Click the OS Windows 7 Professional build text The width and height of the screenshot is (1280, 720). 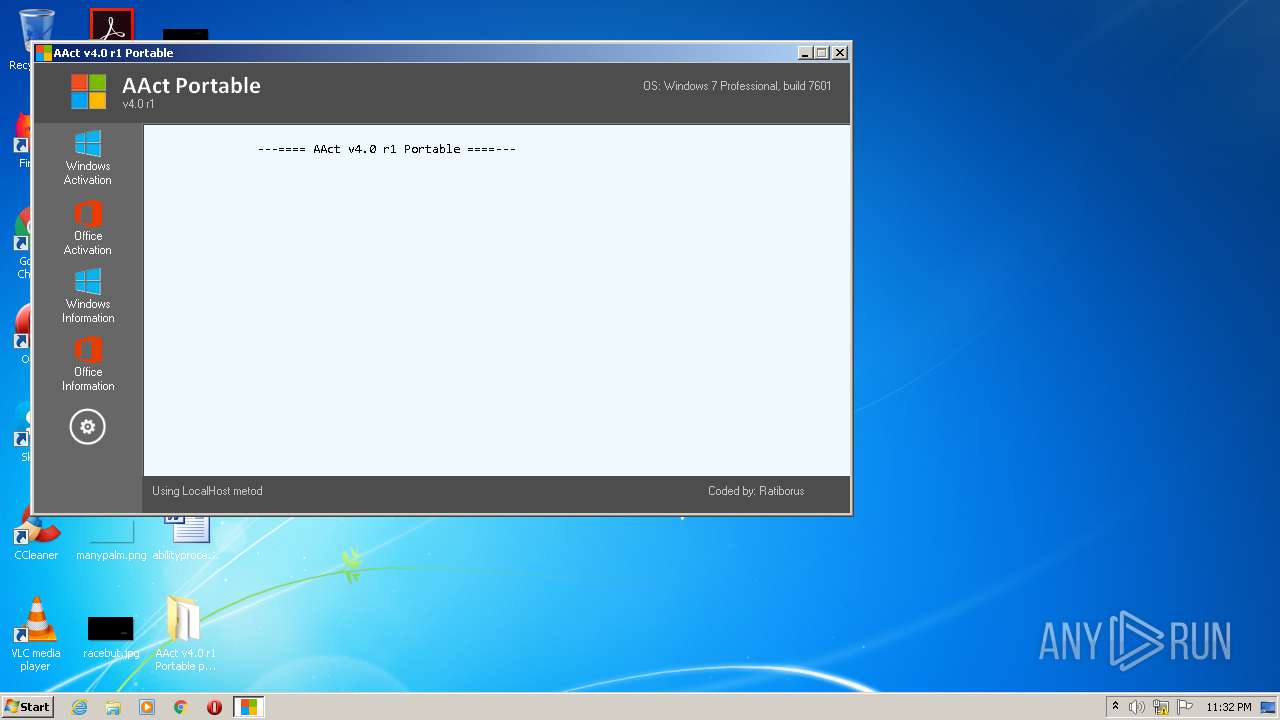(737, 86)
